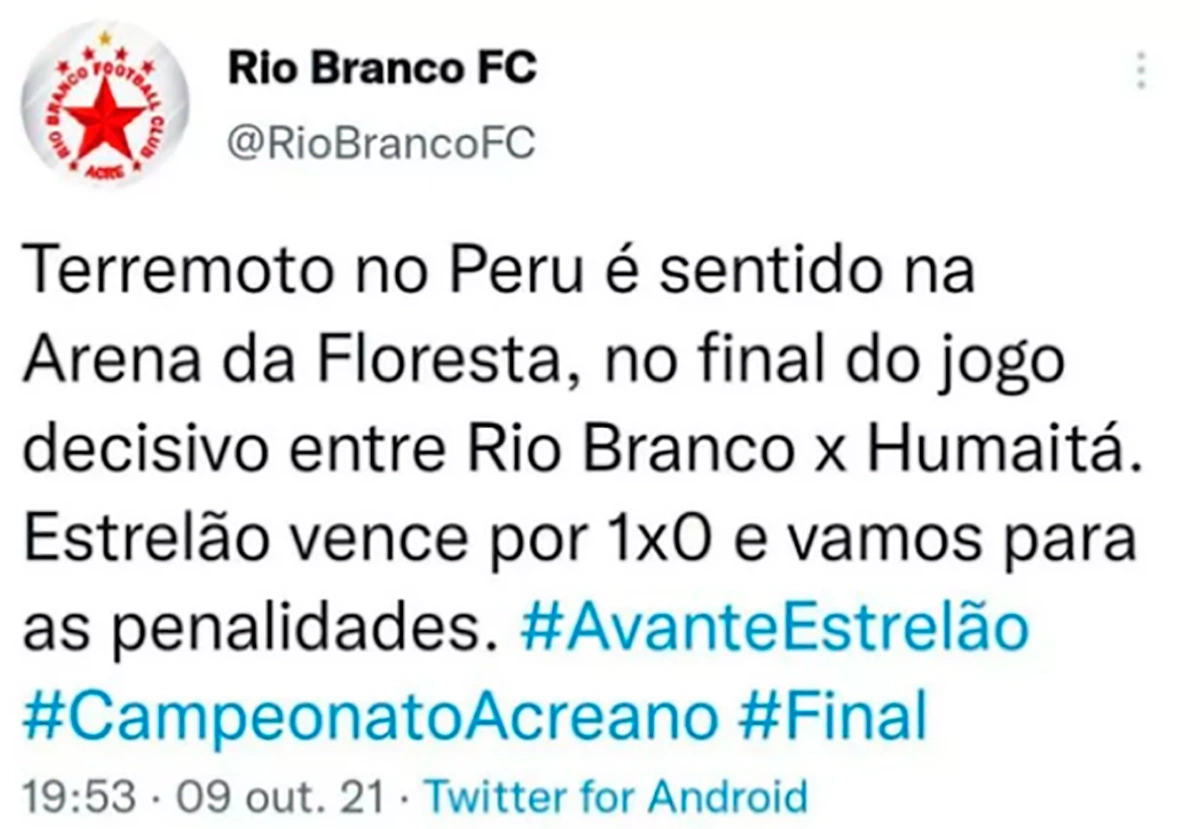Open the #Final hashtag
The width and height of the screenshot is (1200, 829).
(835, 716)
